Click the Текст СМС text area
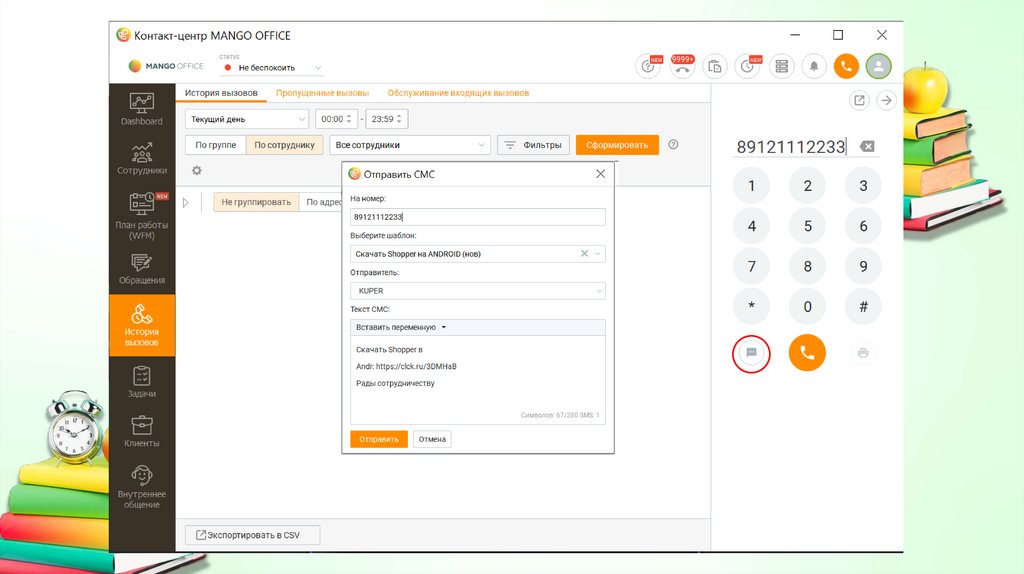 [x=477, y=380]
